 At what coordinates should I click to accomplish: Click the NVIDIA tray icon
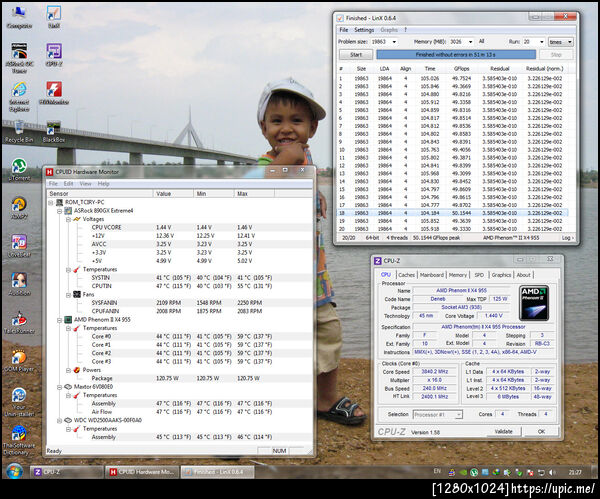(x=463, y=472)
